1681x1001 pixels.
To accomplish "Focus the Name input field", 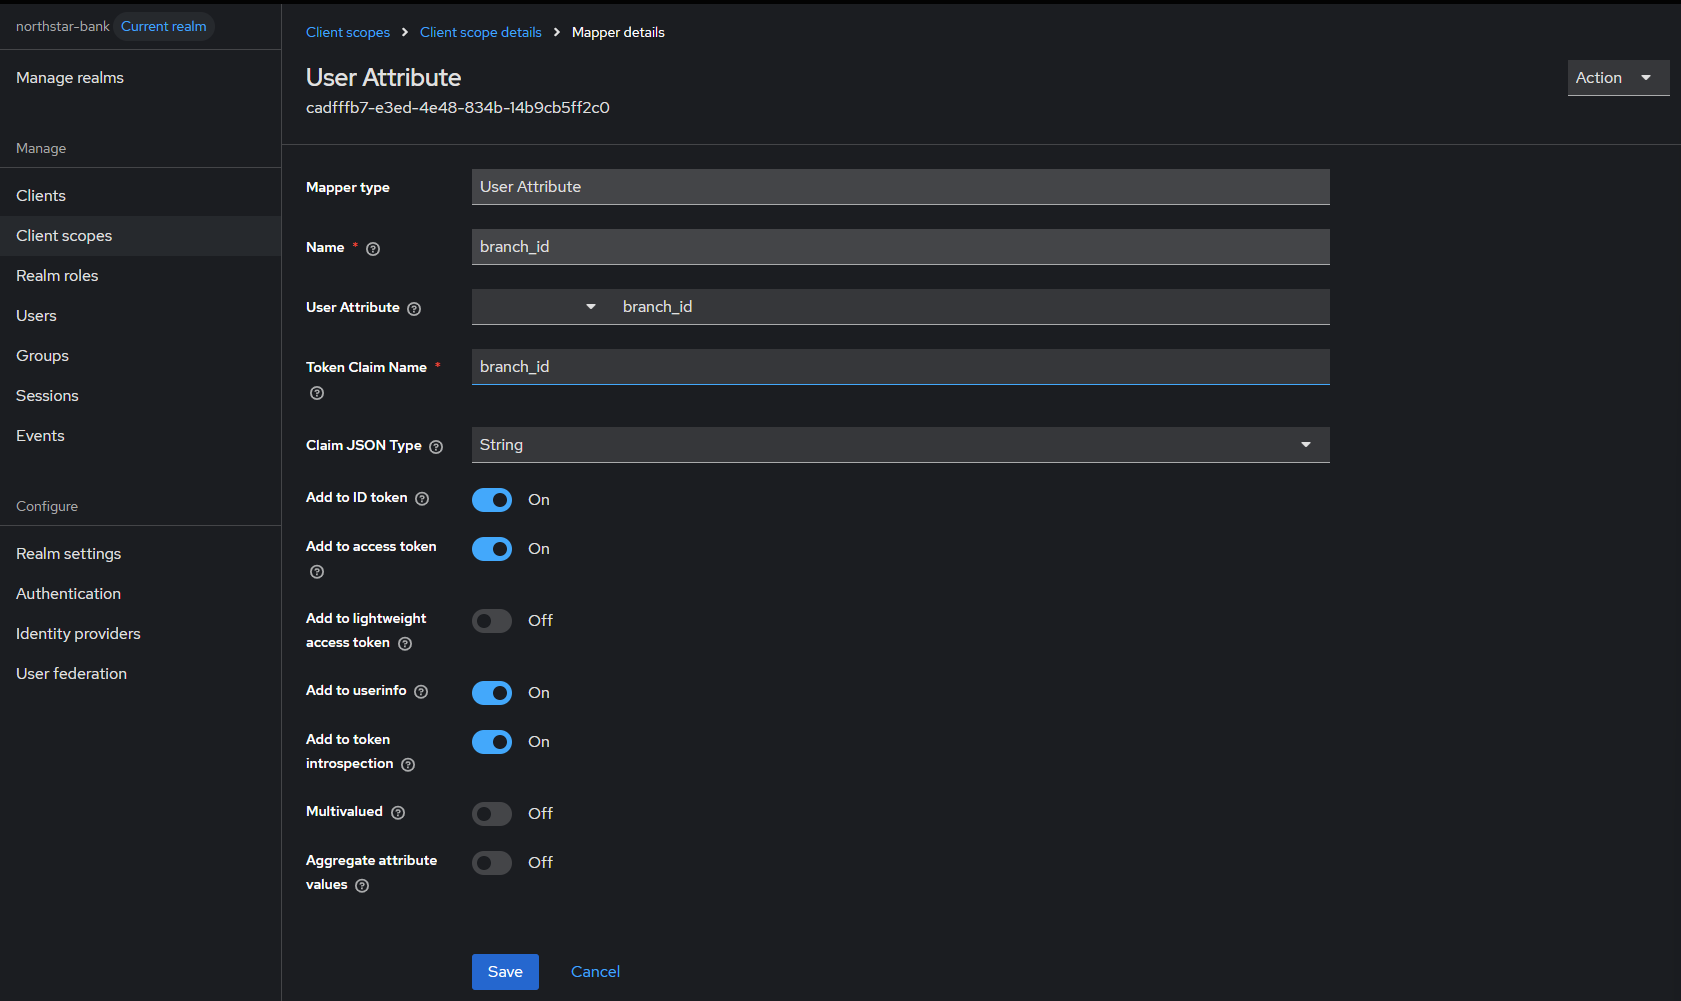I will pos(900,247).
